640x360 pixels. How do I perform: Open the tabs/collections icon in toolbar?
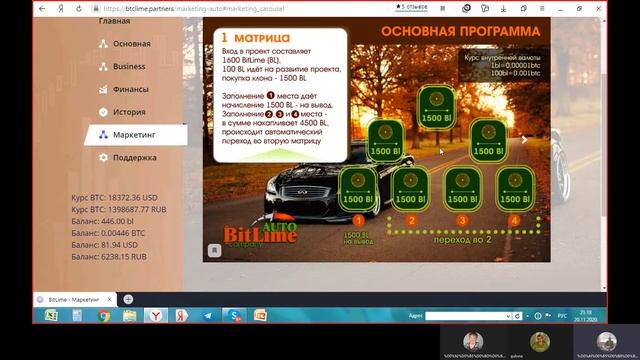pos(523,9)
